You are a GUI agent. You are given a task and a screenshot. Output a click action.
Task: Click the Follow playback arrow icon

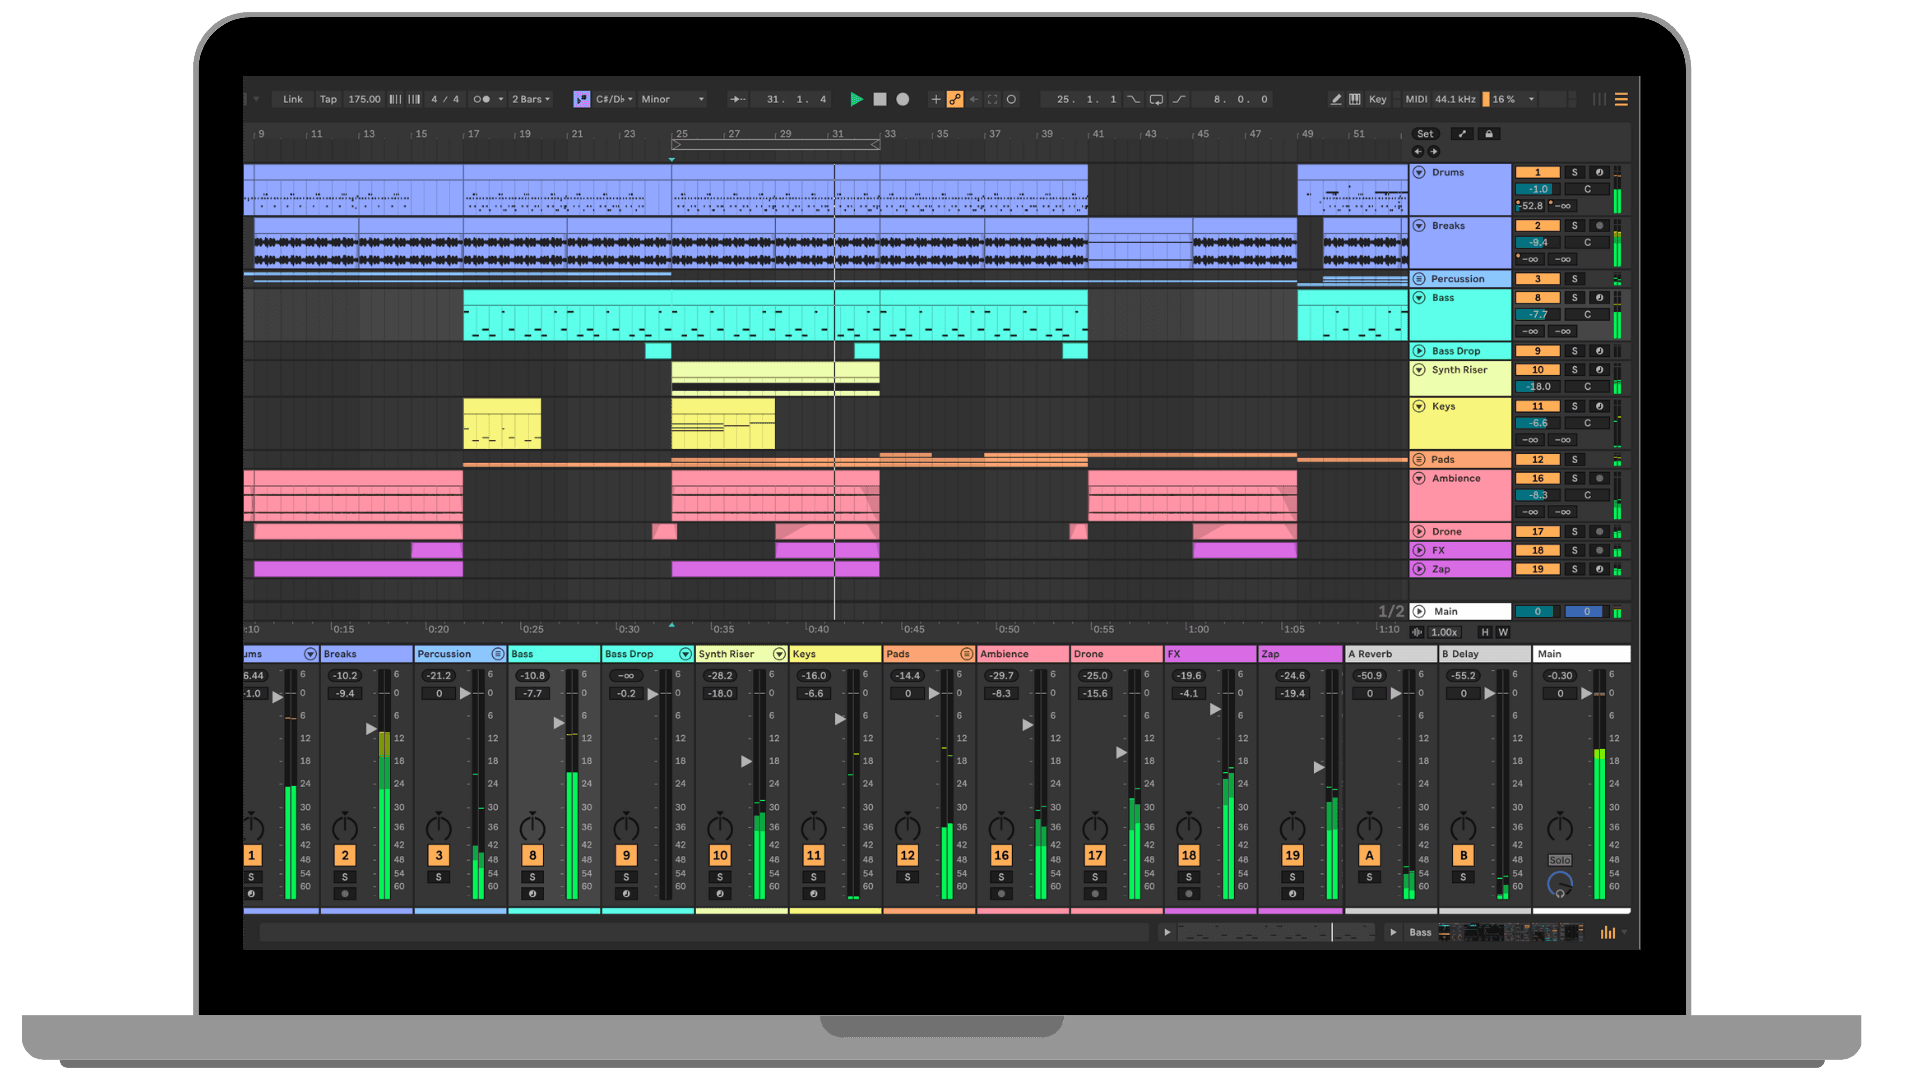pos(737,99)
